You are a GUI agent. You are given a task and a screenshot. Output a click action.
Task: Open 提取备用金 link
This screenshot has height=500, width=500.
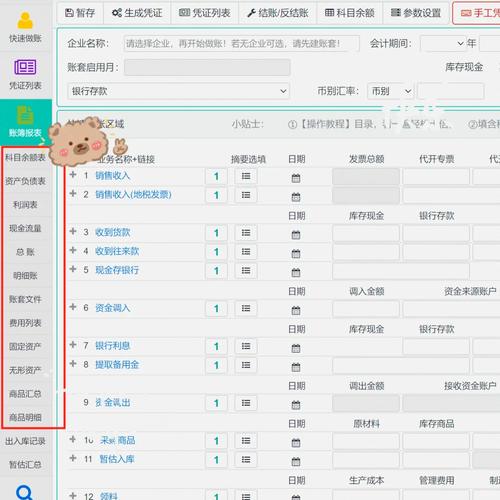[x=117, y=365]
